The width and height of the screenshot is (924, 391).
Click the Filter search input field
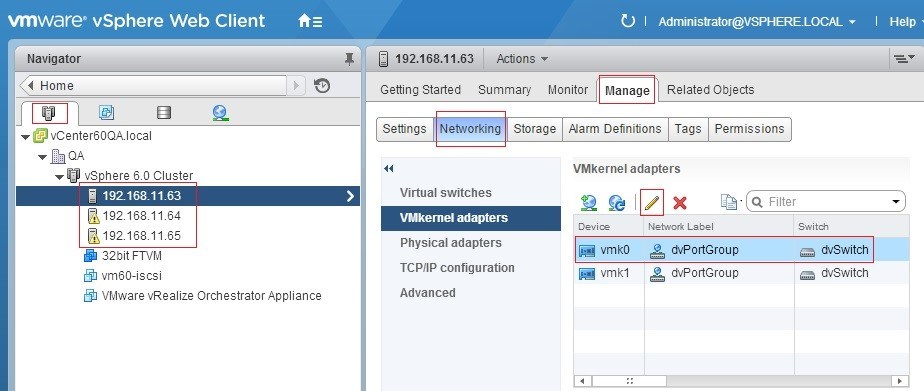coord(825,202)
